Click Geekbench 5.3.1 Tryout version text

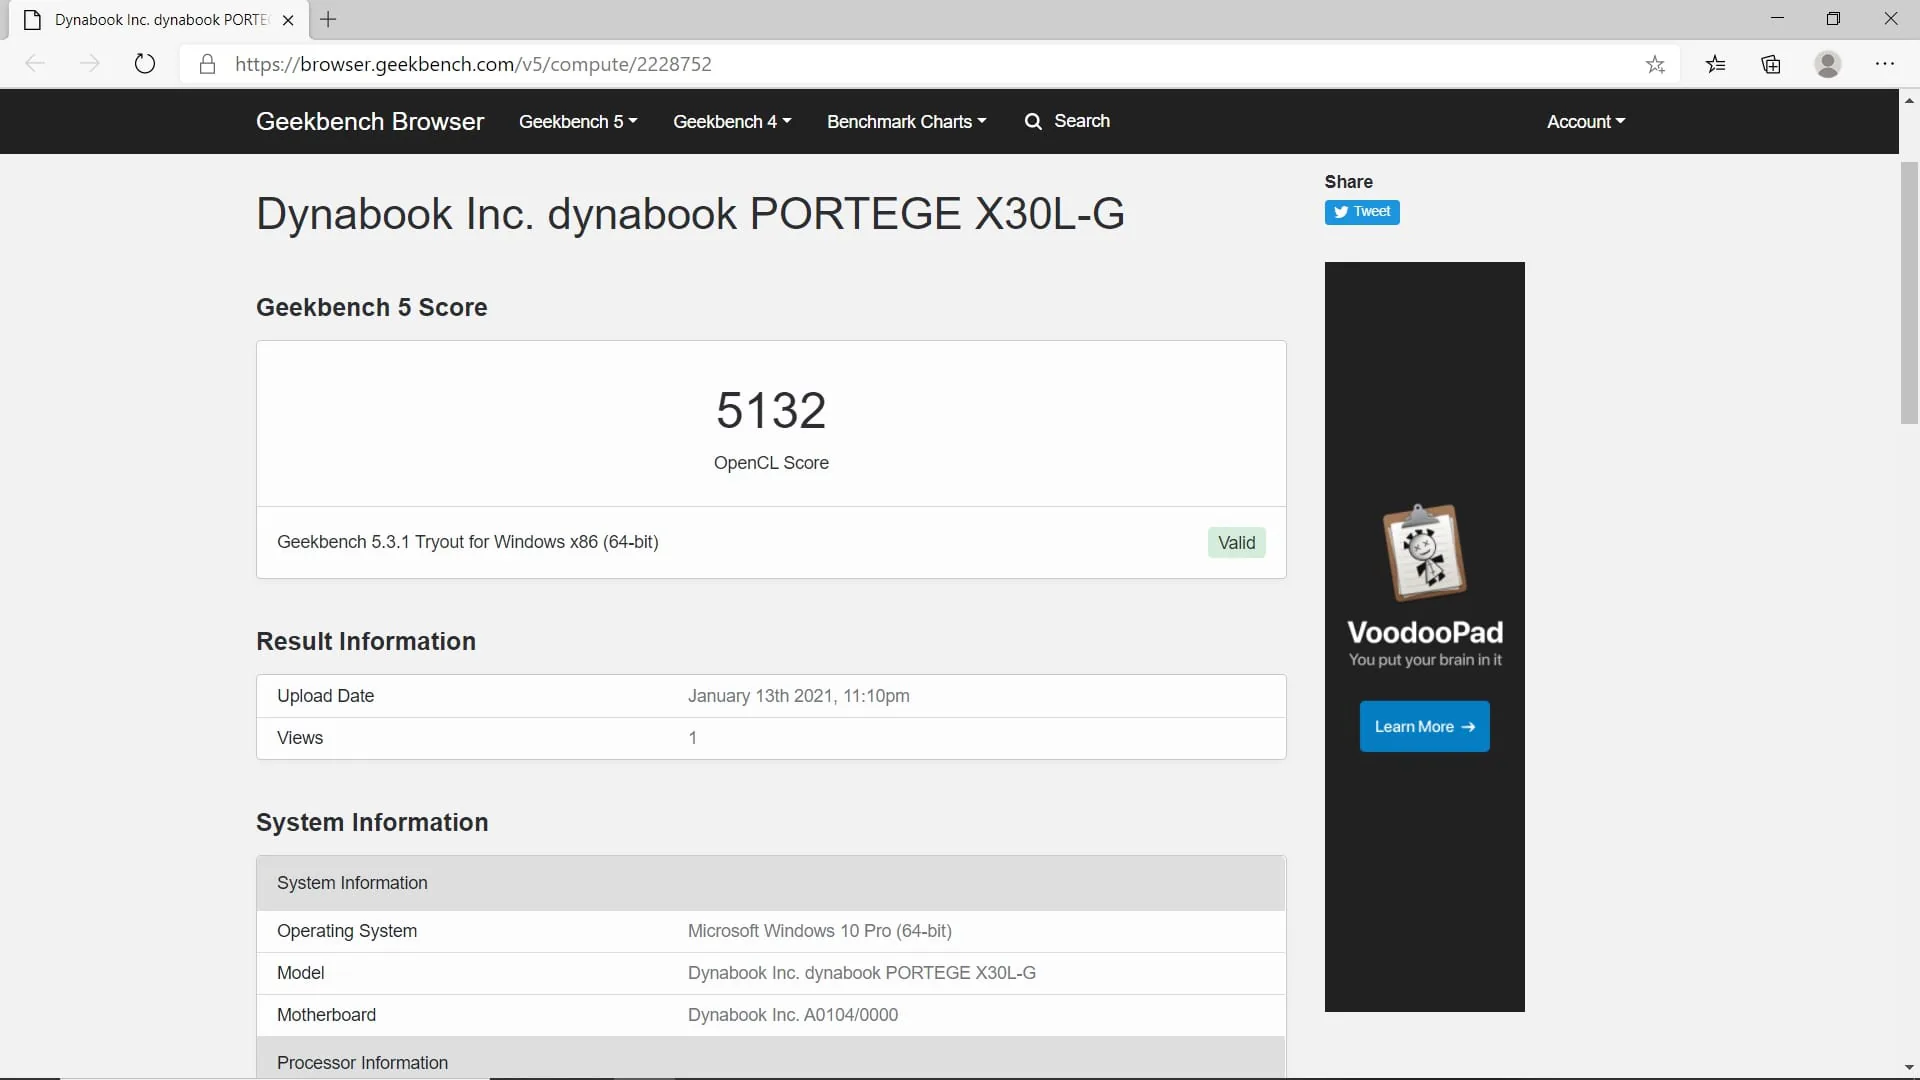click(x=467, y=542)
